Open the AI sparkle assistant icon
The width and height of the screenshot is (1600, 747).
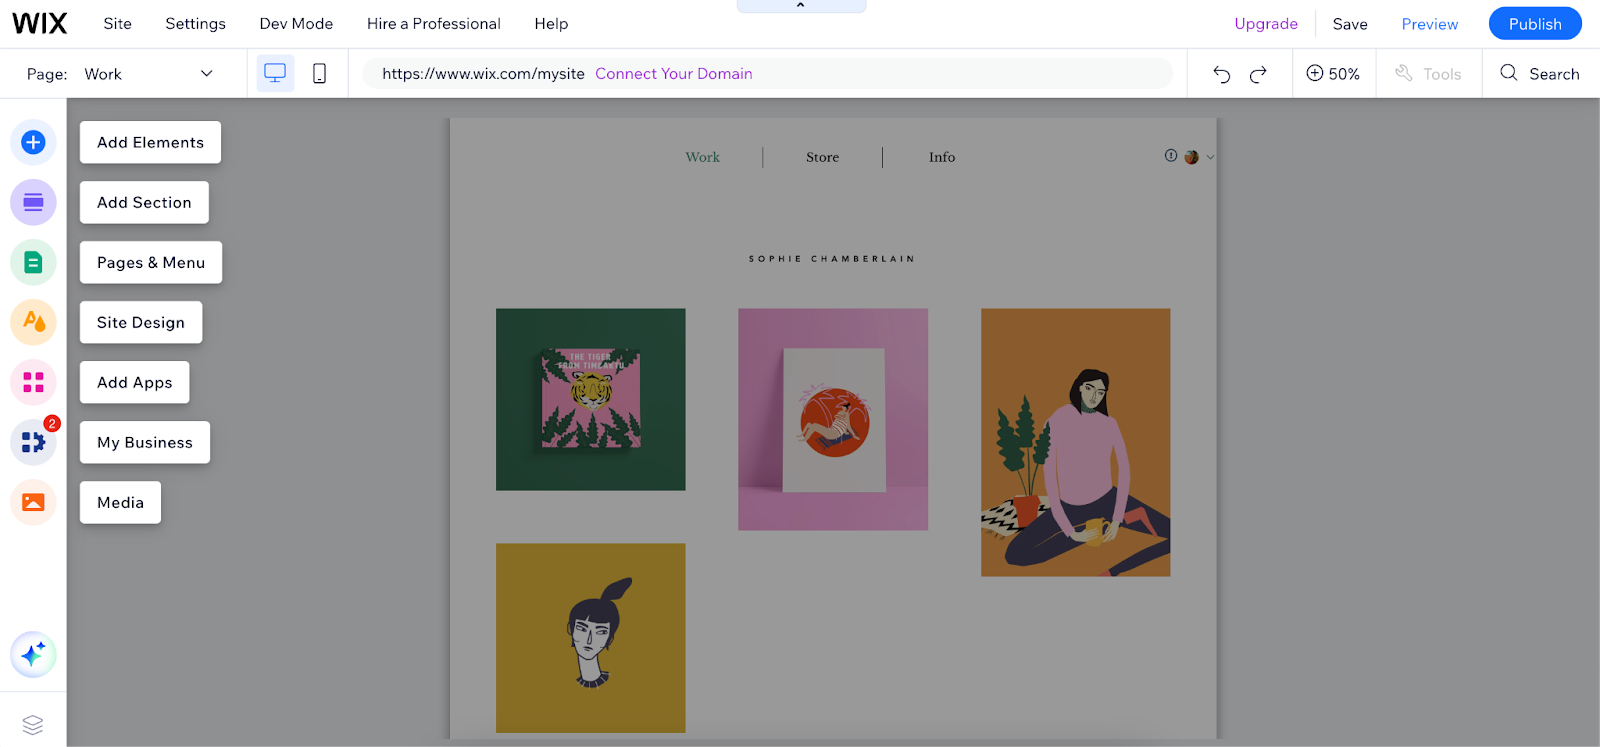point(33,655)
